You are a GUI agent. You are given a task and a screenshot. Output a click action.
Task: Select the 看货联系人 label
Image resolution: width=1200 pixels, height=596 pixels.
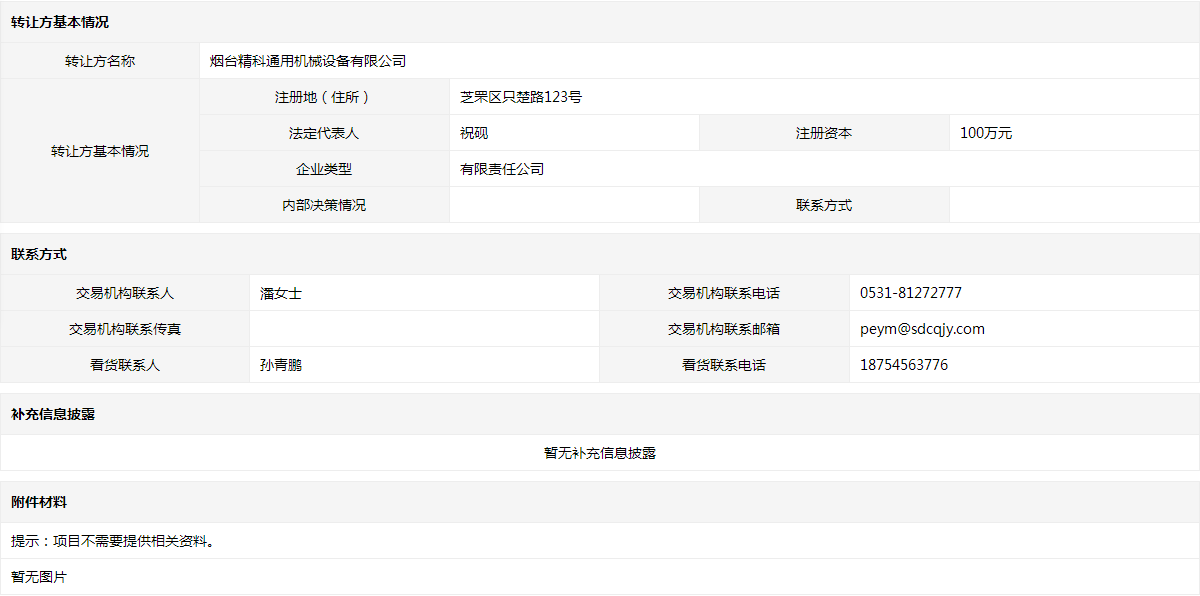[125, 365]
